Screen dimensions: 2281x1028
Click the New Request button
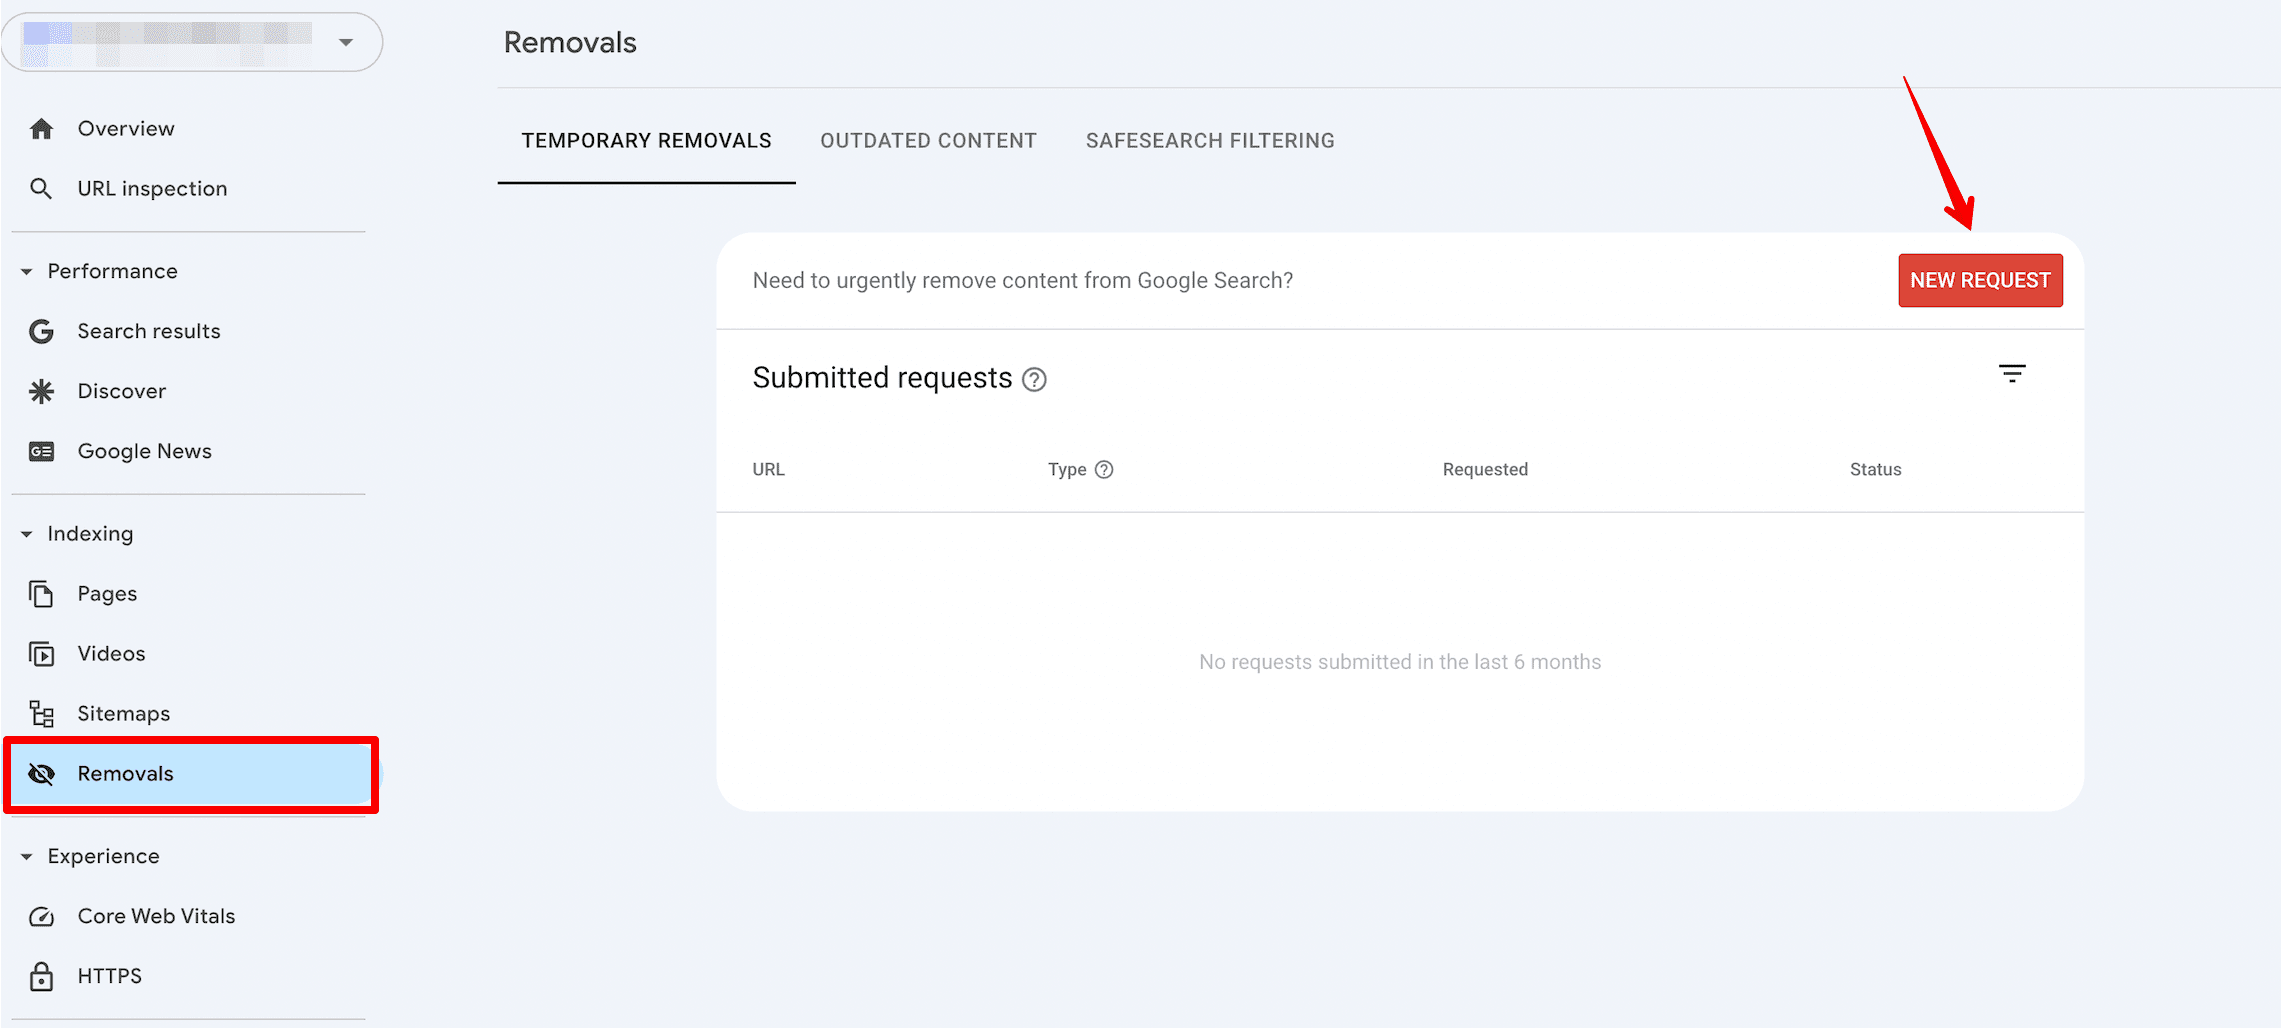[x=1980, y=281]
